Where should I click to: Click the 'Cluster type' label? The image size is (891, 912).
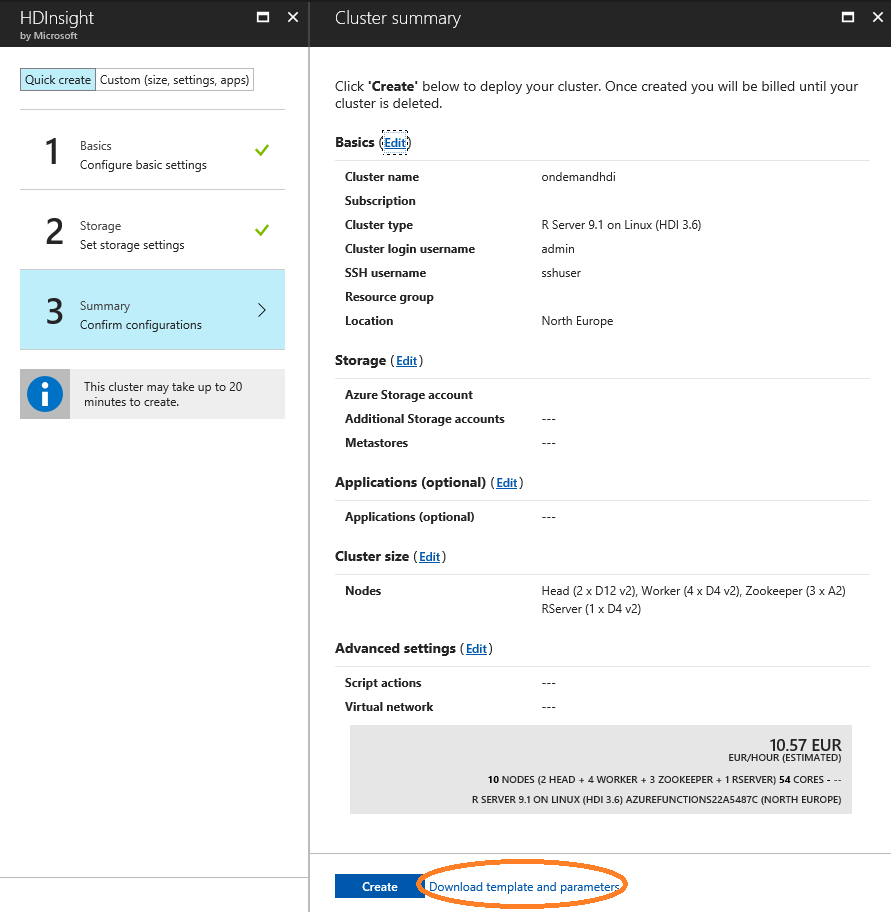pos(379,225)
